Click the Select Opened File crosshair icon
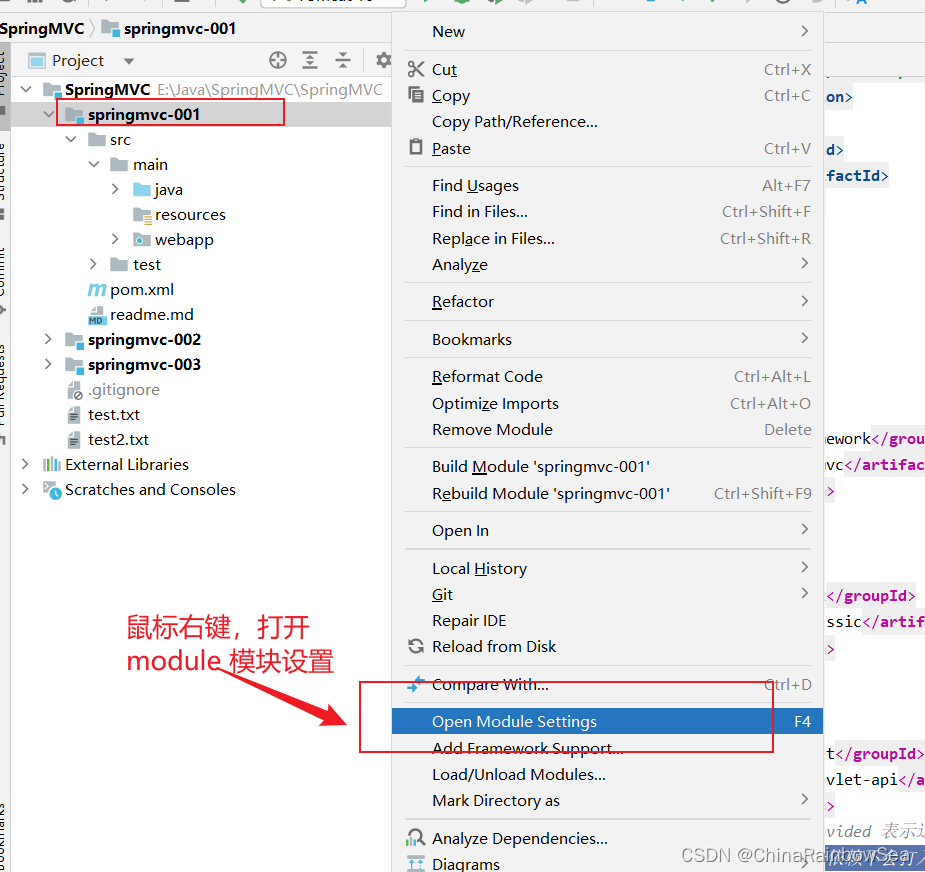This screenshot has width=925, height=872. (278, 60)
